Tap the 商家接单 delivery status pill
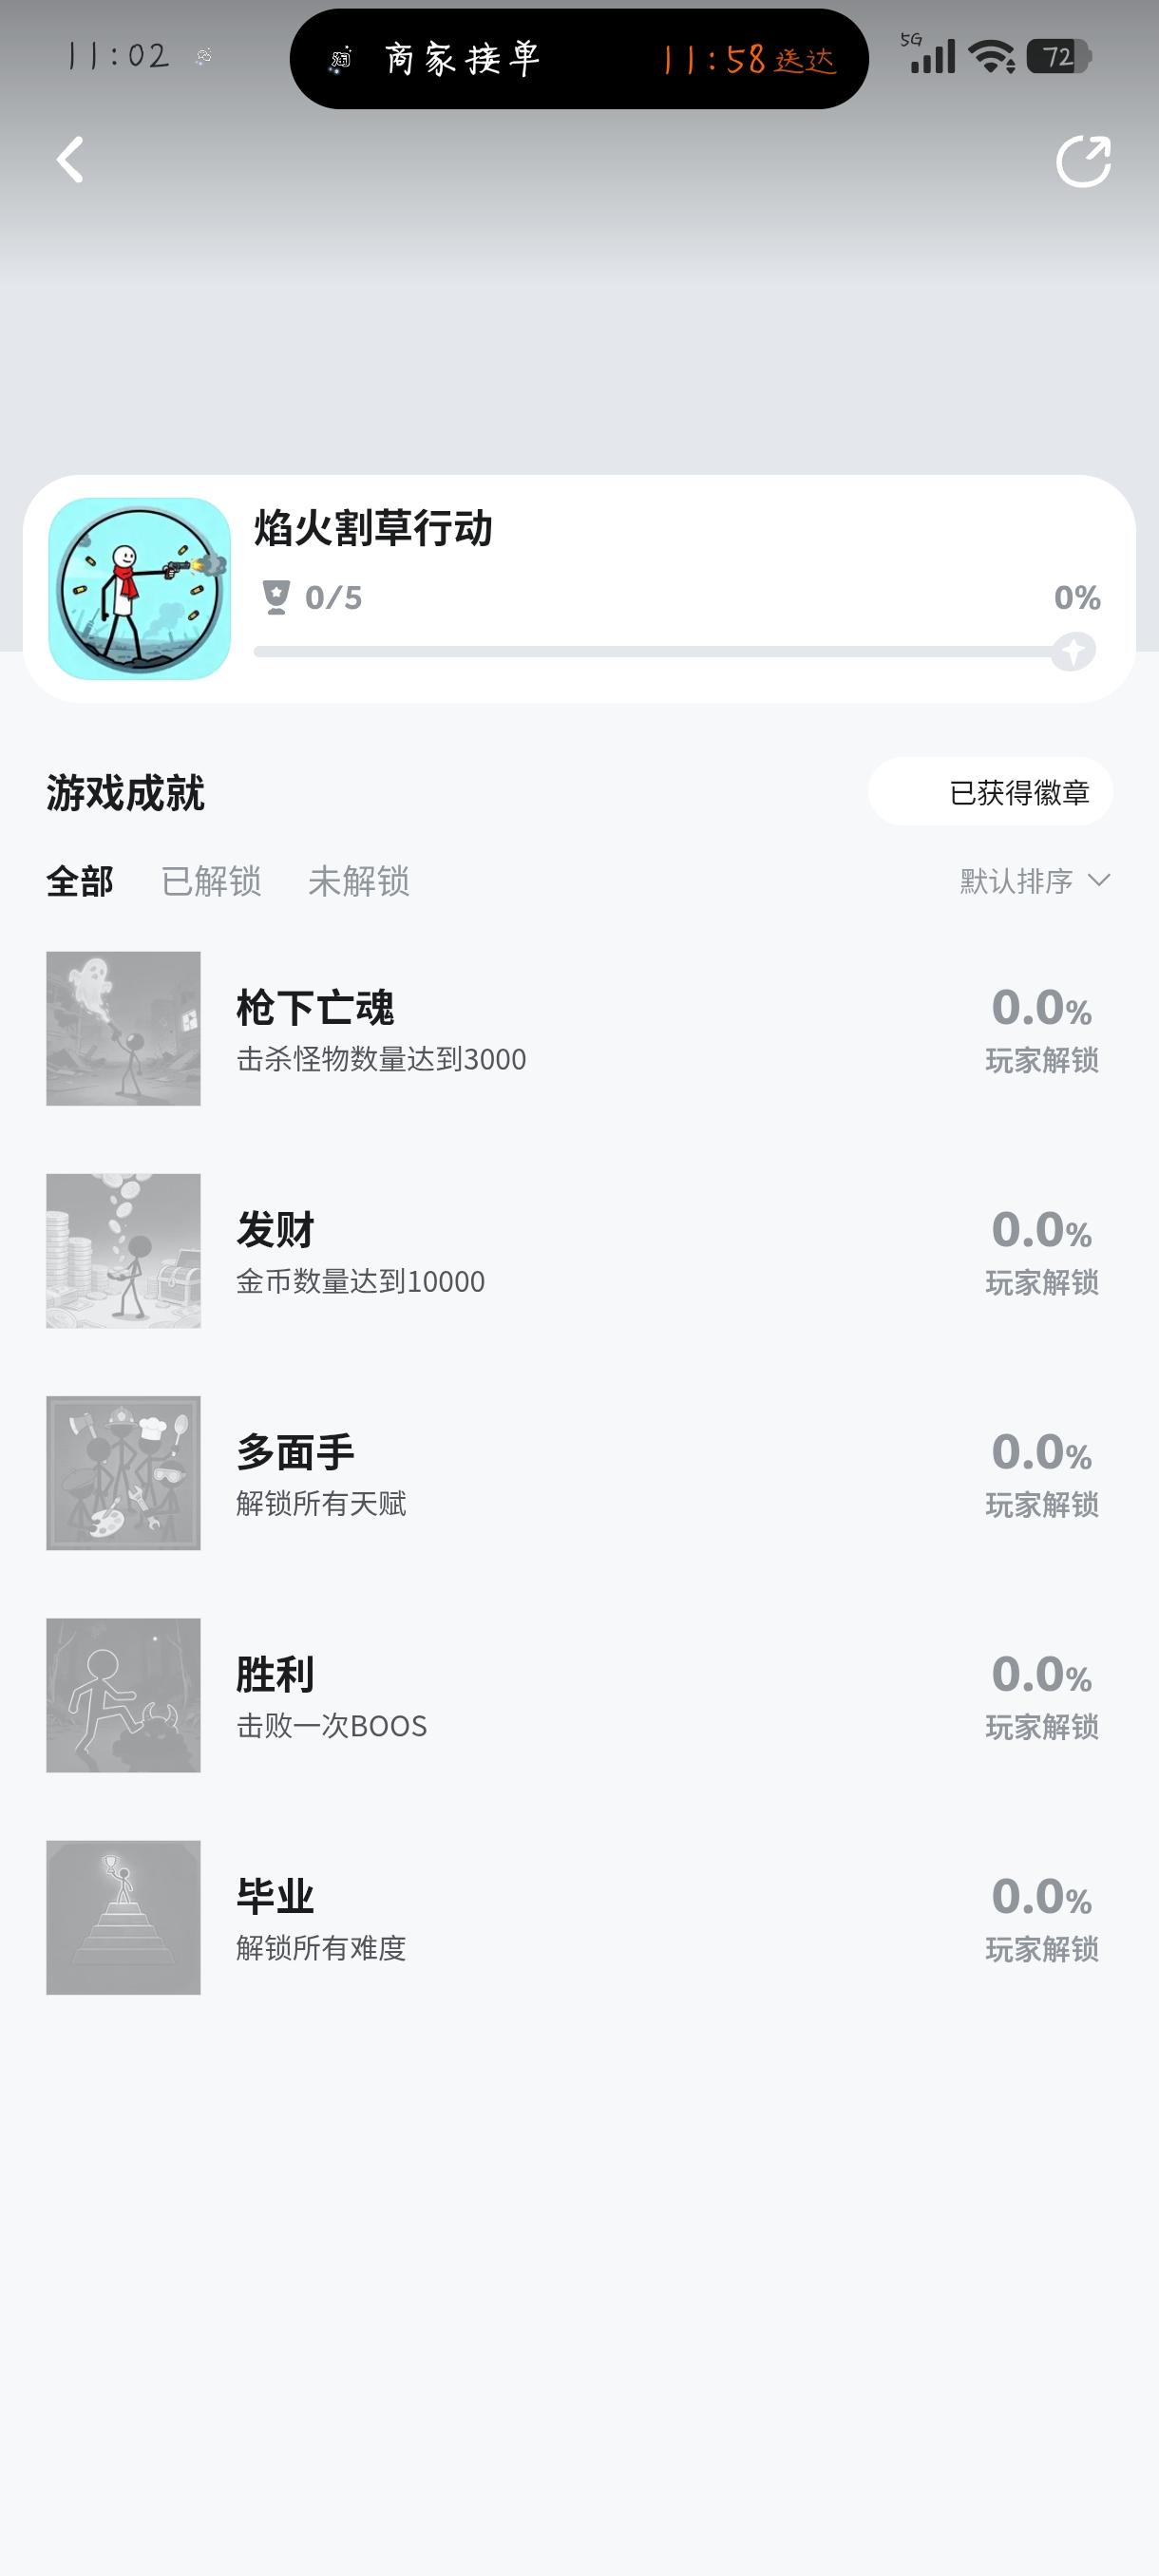 pos(579,59)
